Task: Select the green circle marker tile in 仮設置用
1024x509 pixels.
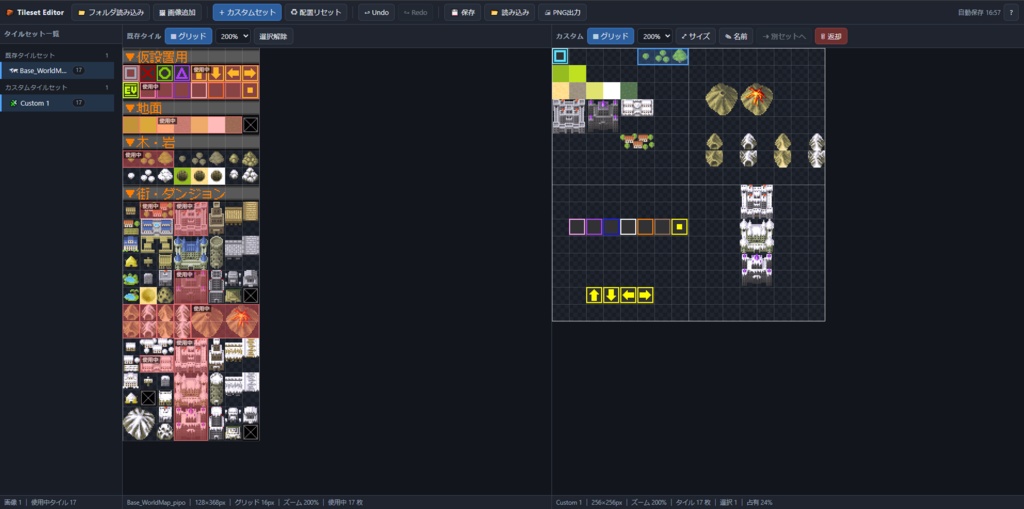Action: (x=165, y=73)
